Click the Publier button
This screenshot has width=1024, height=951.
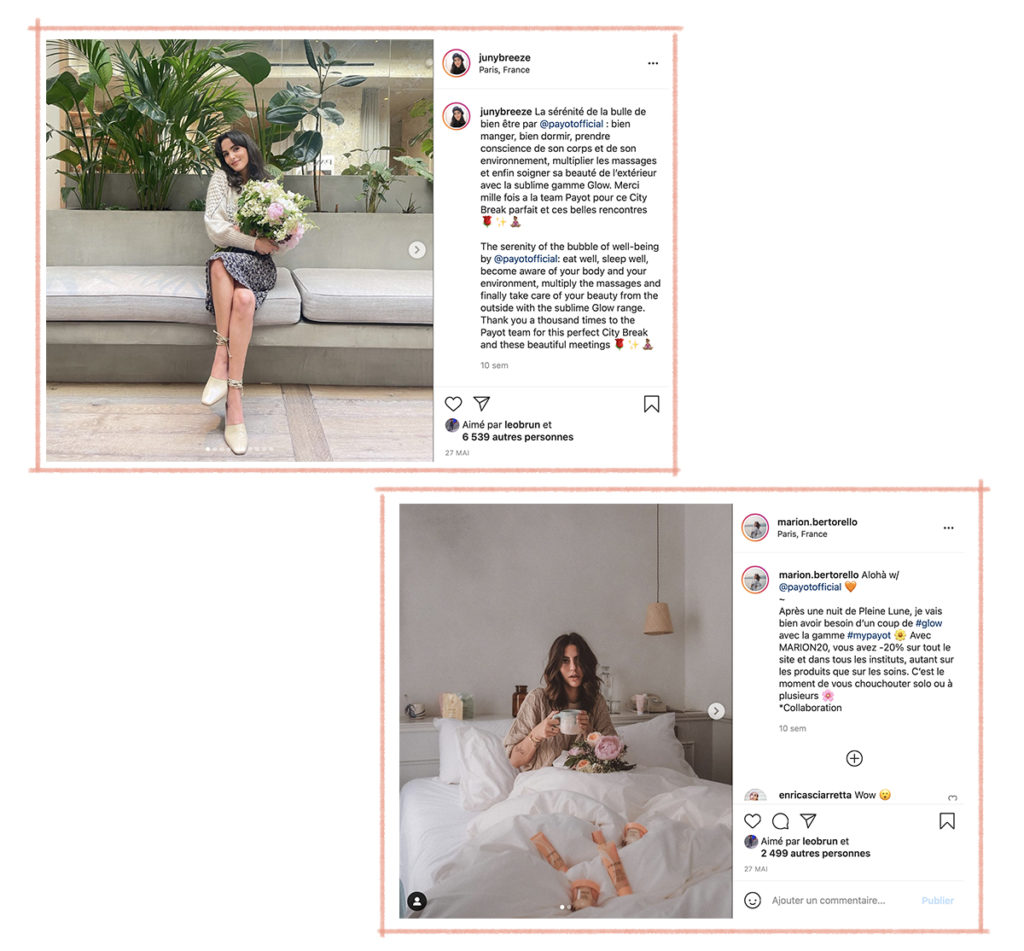pos(937,901)
